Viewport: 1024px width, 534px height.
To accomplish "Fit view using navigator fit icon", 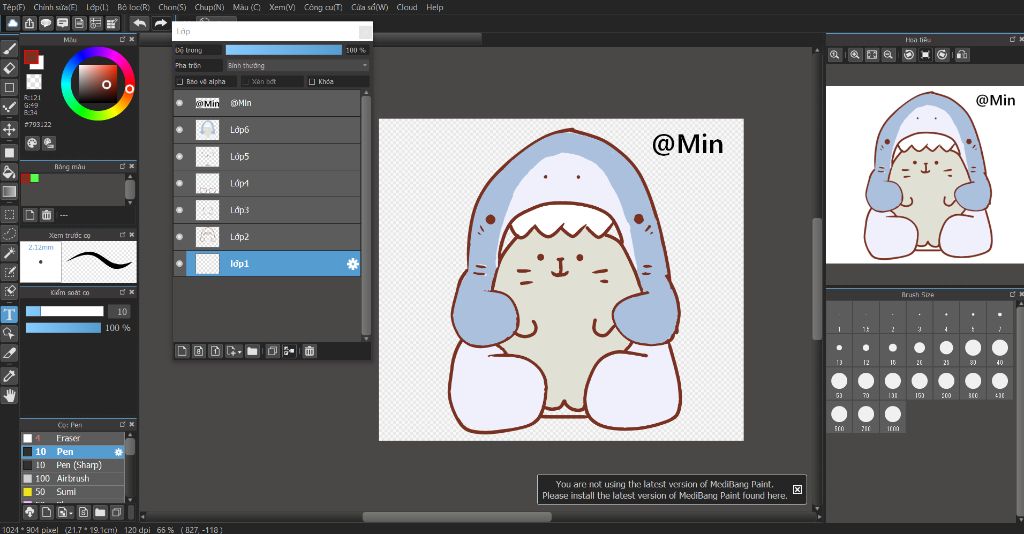I will [872, 55].
